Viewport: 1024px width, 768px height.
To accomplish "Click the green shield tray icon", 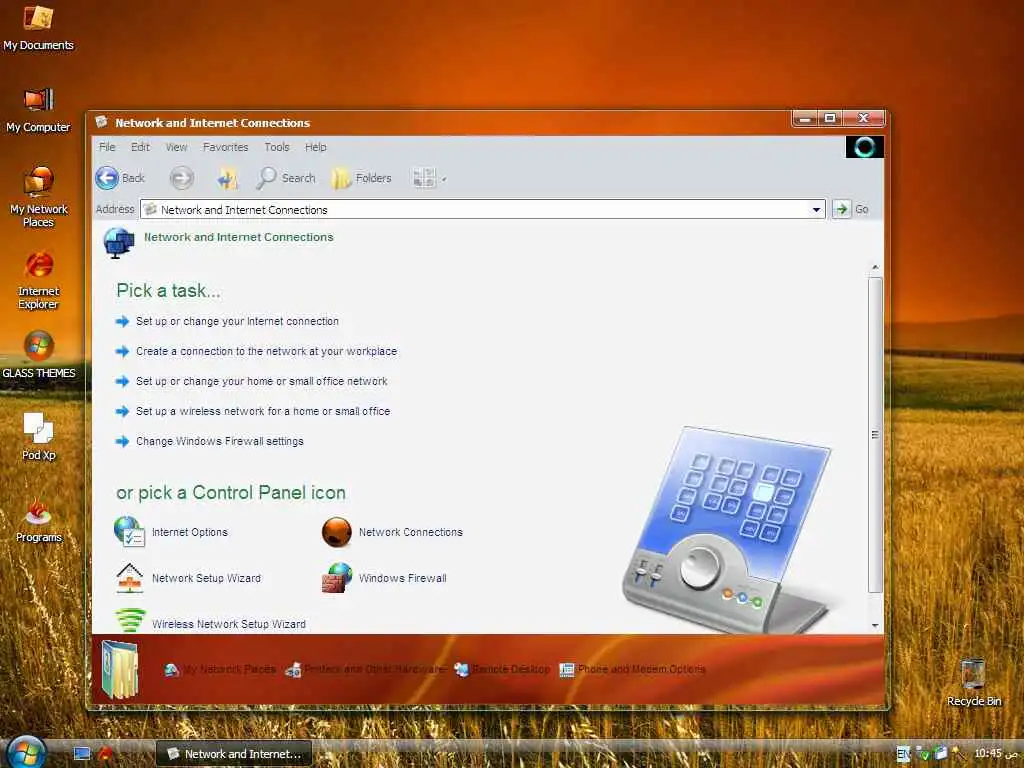I will (923, 754).
